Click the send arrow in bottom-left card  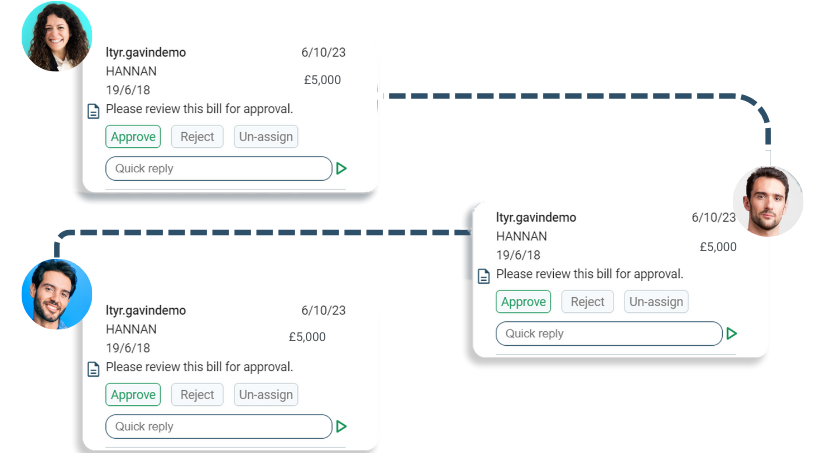click(x=342, y=427)
